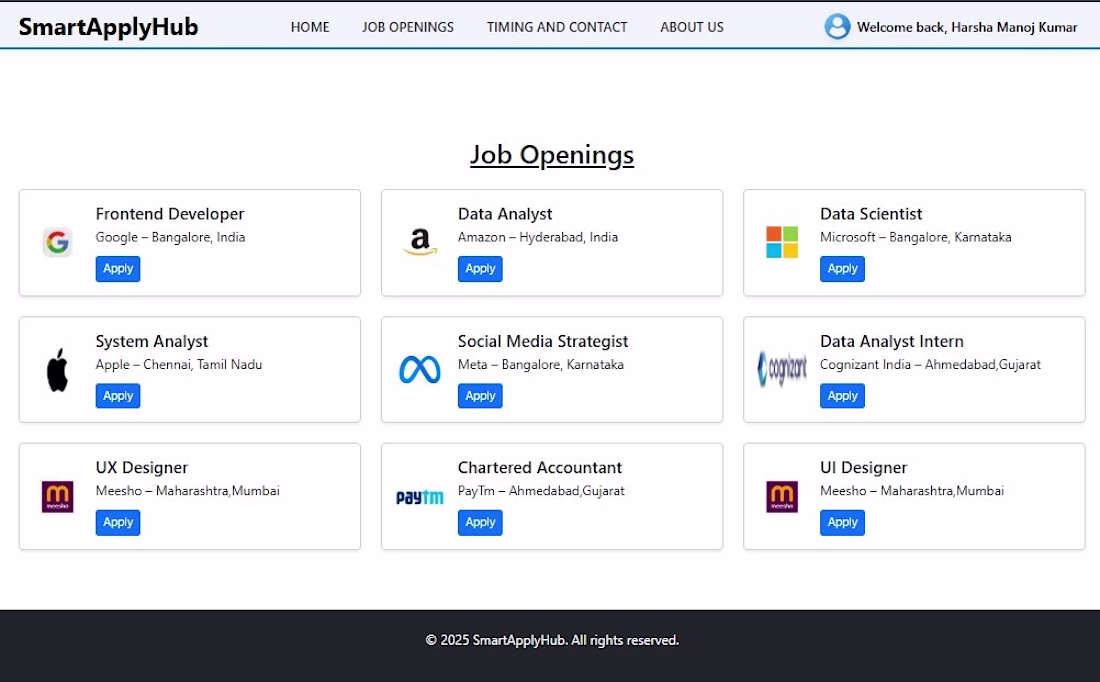Click the Paytm logo on Chartered Accountant card
This screenshot has width=1100, height=682.
420,497
